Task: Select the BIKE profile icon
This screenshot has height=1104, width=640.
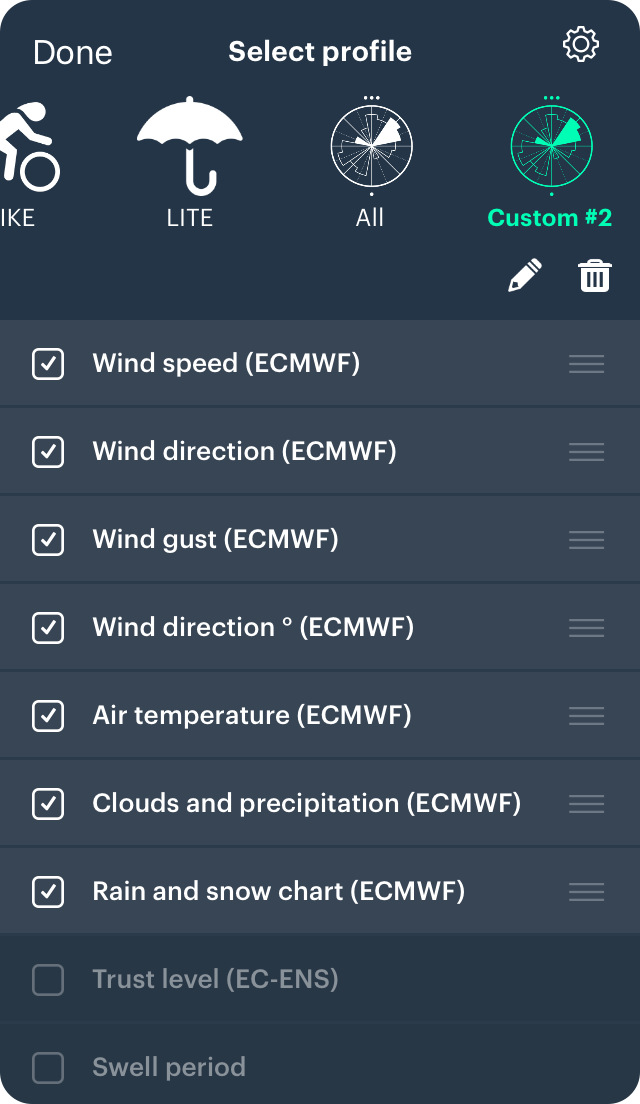Action: 25,145
